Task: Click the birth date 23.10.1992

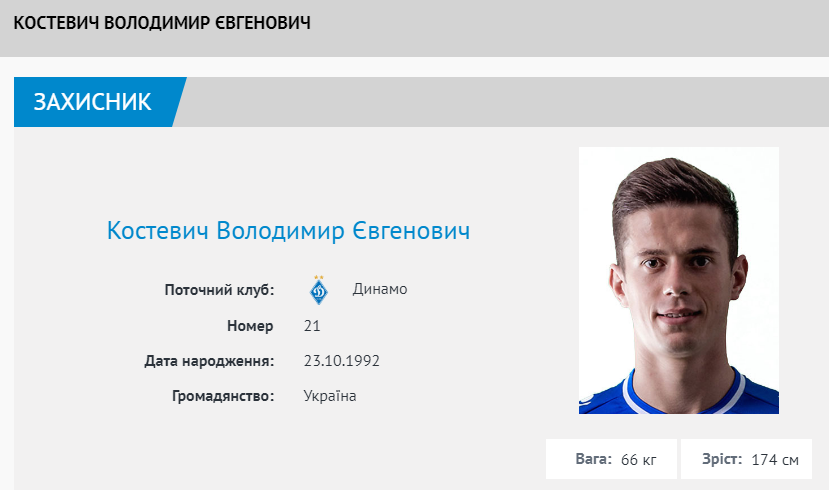Action: click(x=341, y=361)
